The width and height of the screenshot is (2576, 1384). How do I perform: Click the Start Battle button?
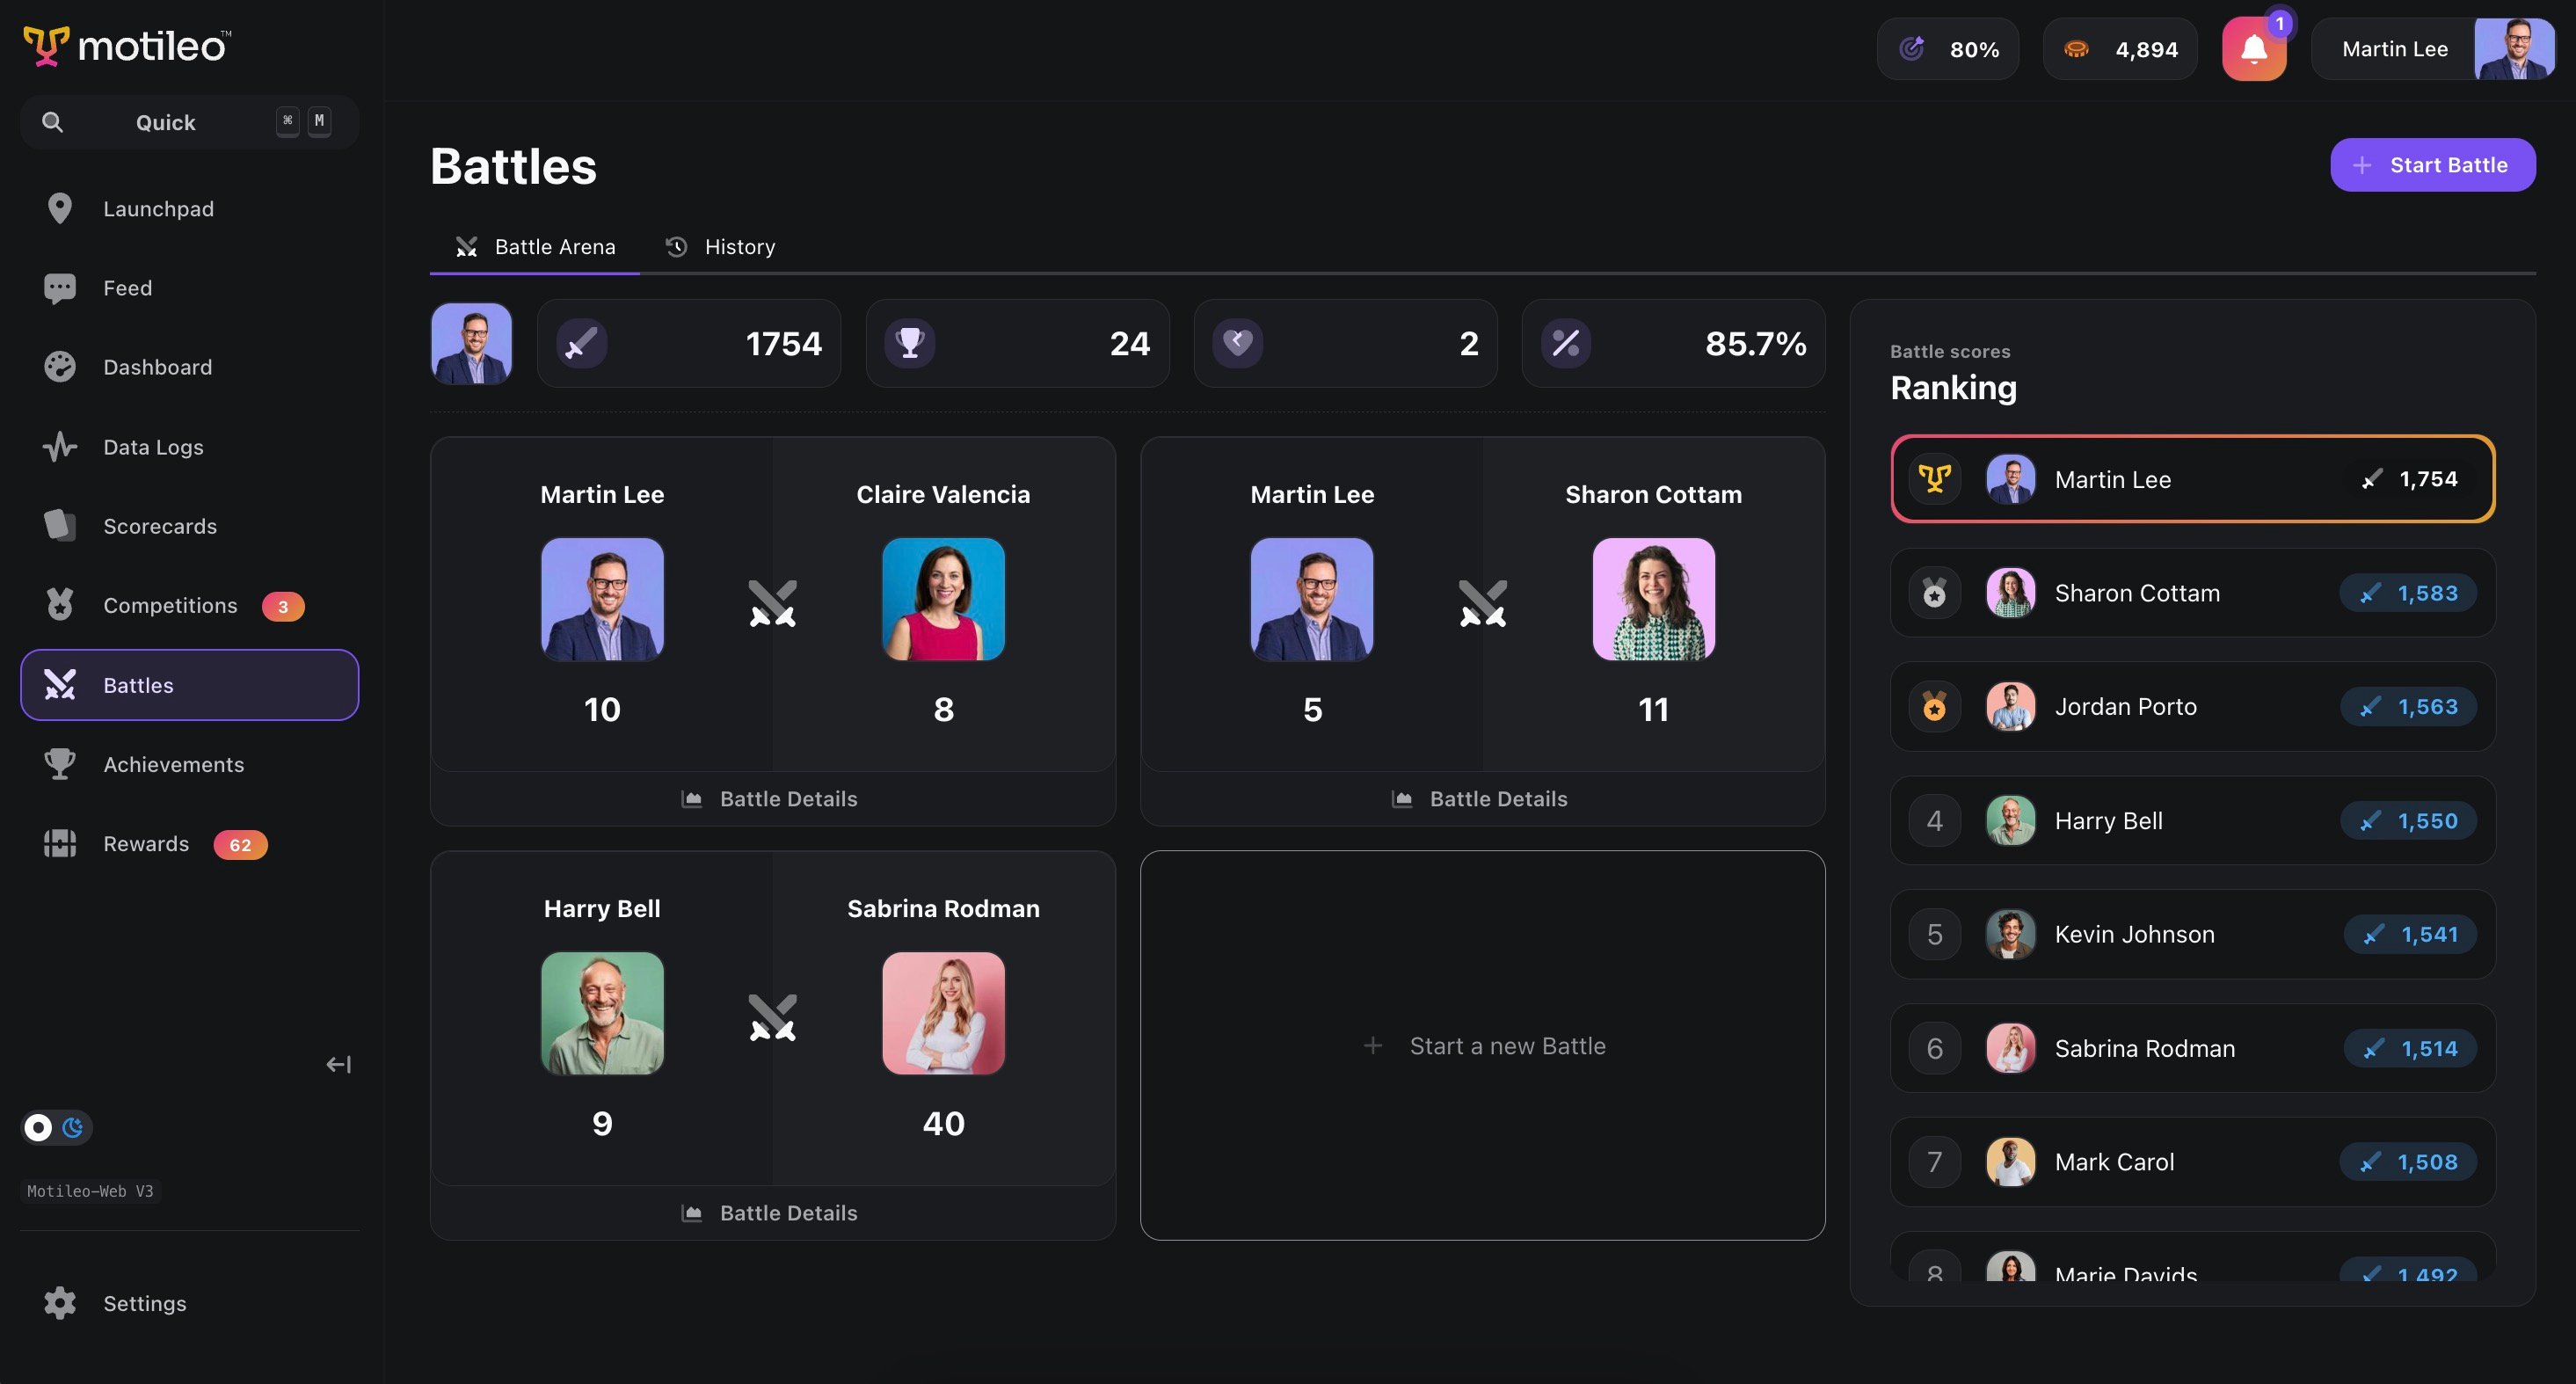(2432, 165)
